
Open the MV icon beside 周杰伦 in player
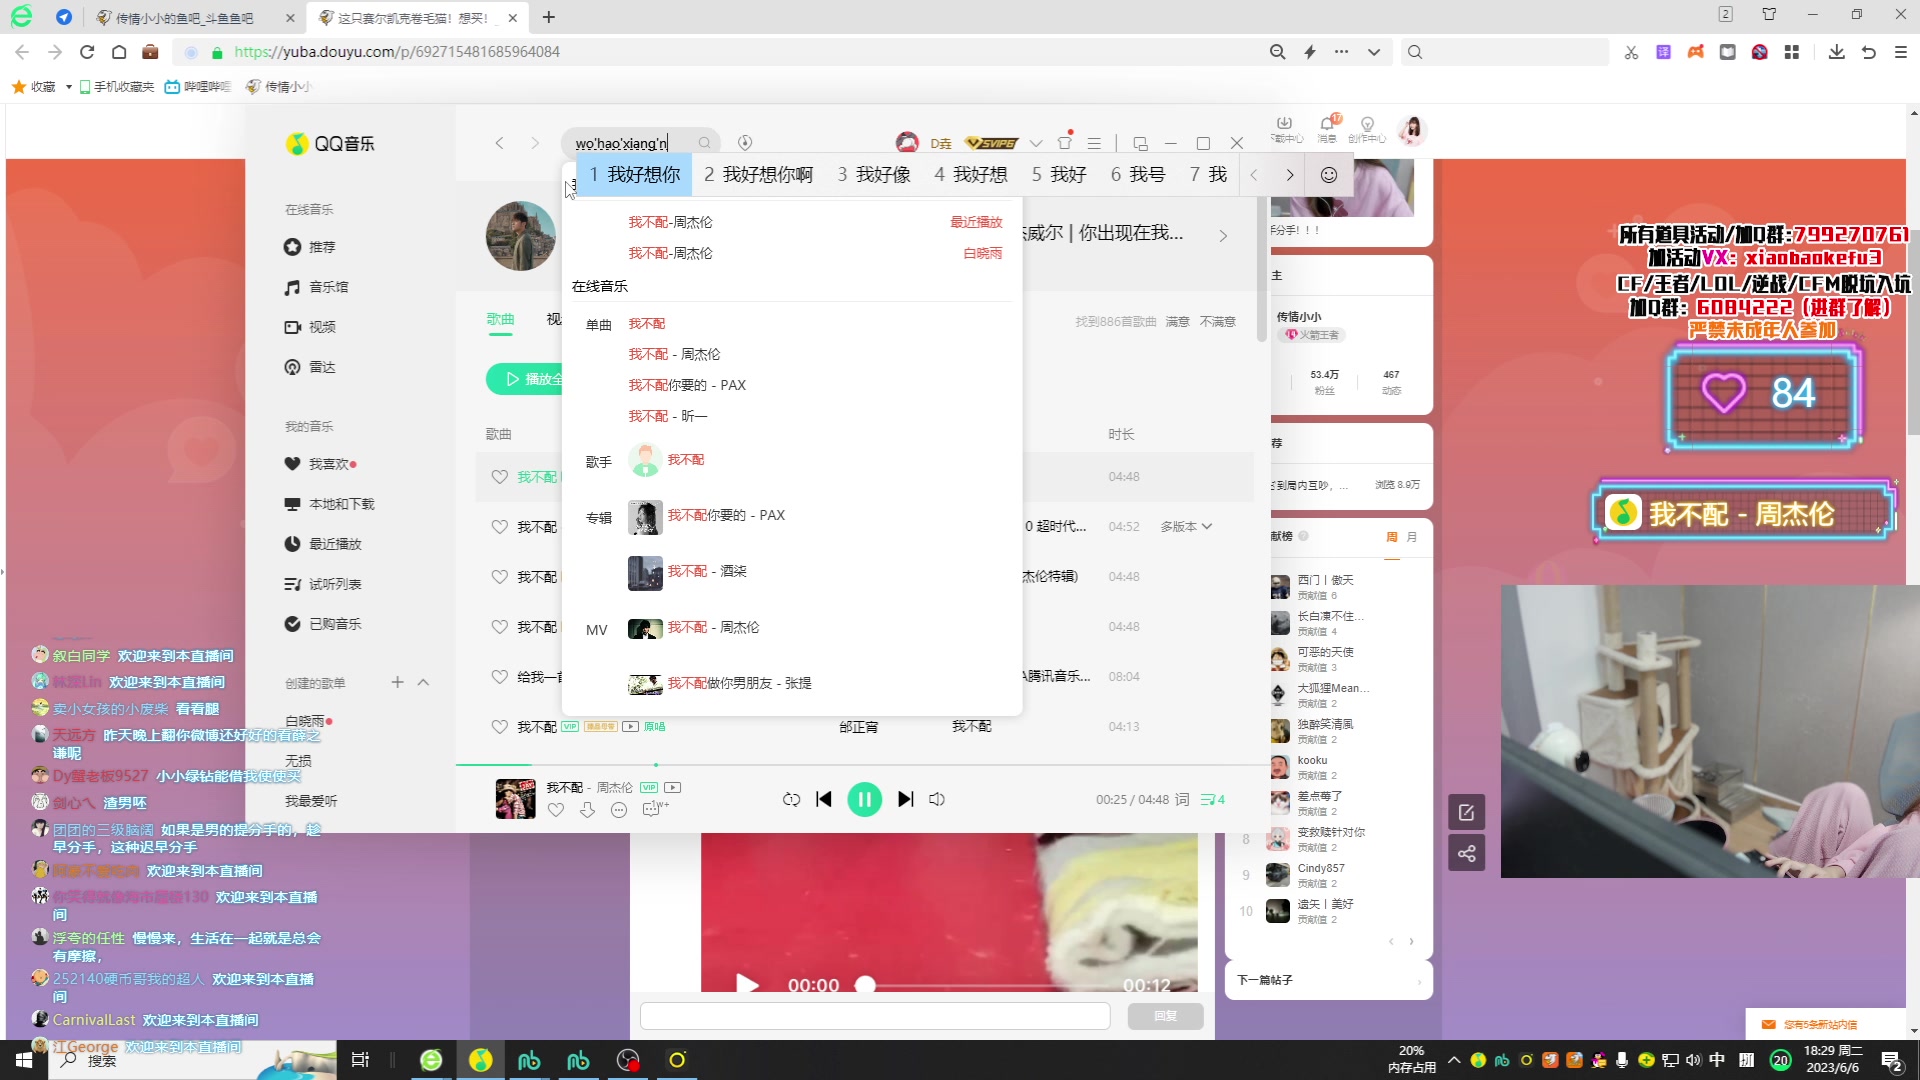click(x=673, y=787)
